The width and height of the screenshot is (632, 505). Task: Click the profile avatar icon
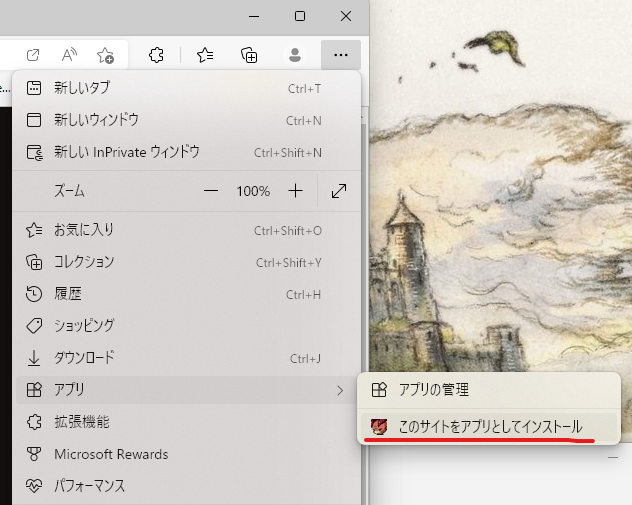coord(295,55)
